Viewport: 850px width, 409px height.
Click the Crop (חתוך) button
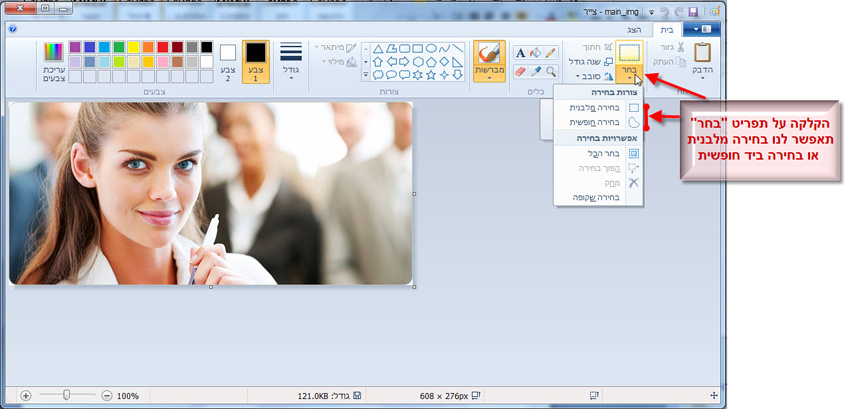tap(597, 47)
